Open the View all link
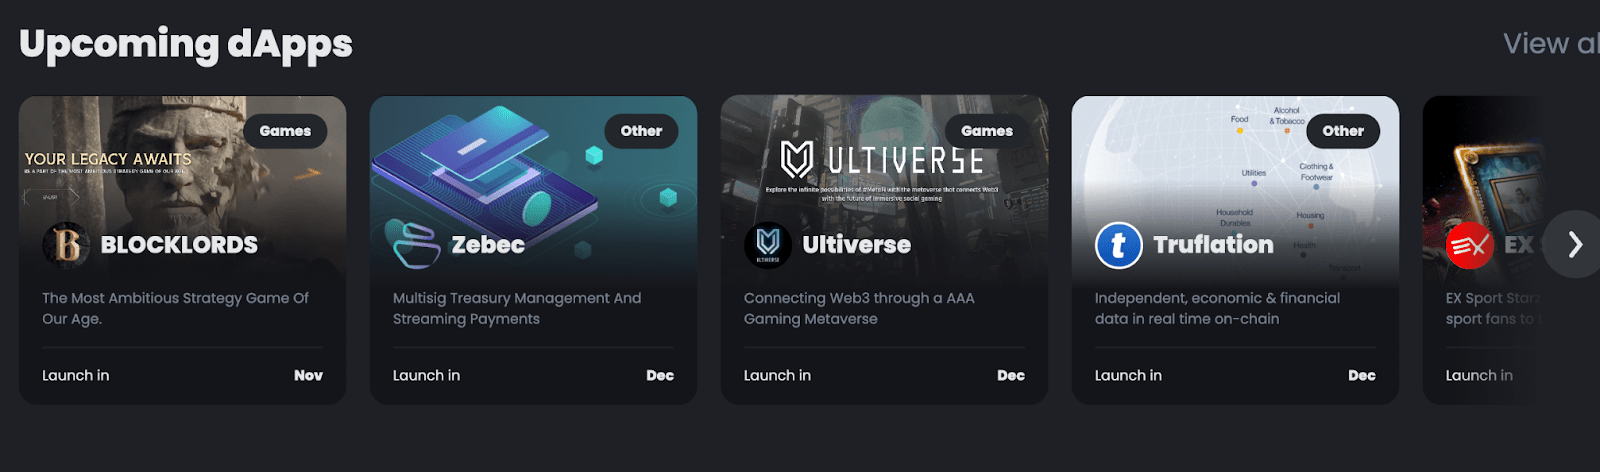Viewport: 1600px width, 472px height. 1550,44
